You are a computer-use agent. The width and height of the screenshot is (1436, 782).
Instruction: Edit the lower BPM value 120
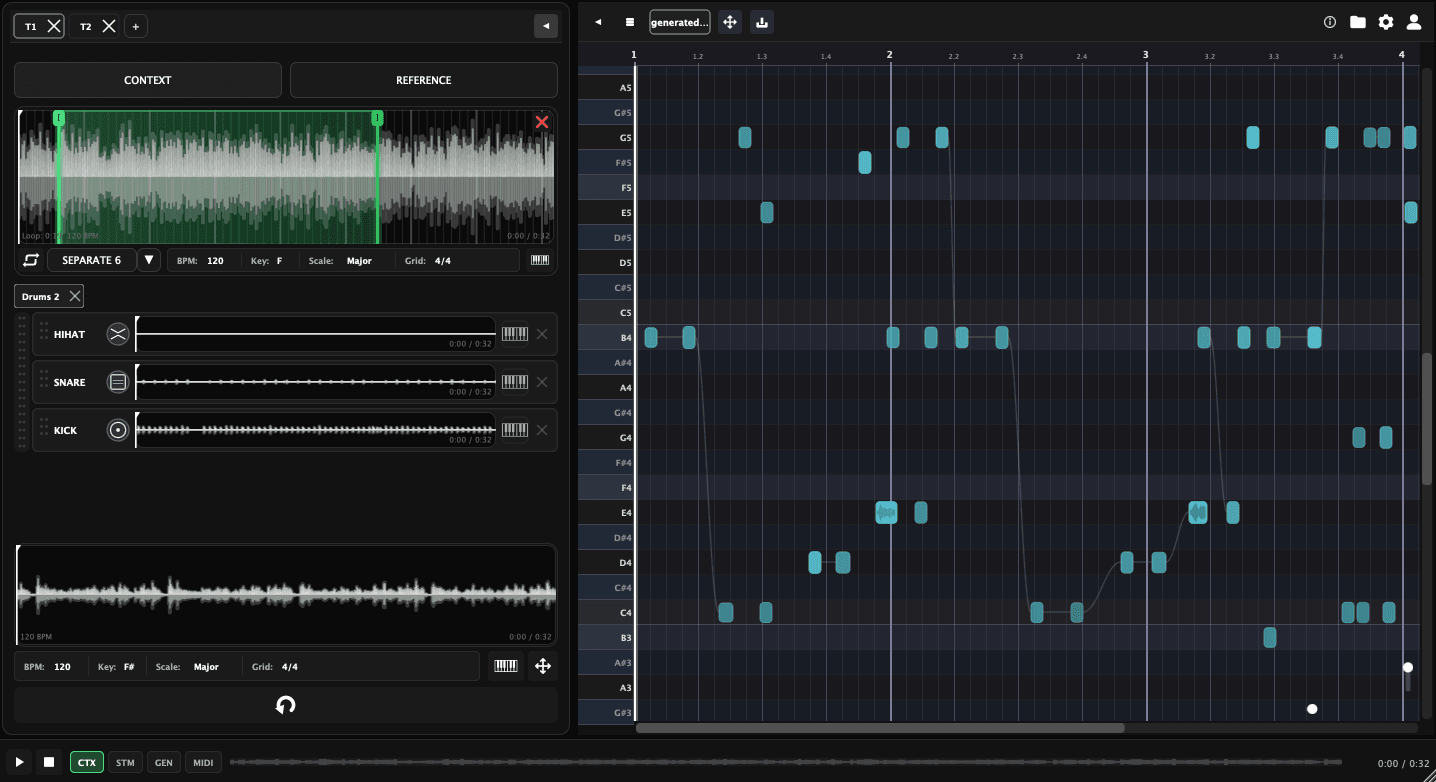tap(62, 667)
